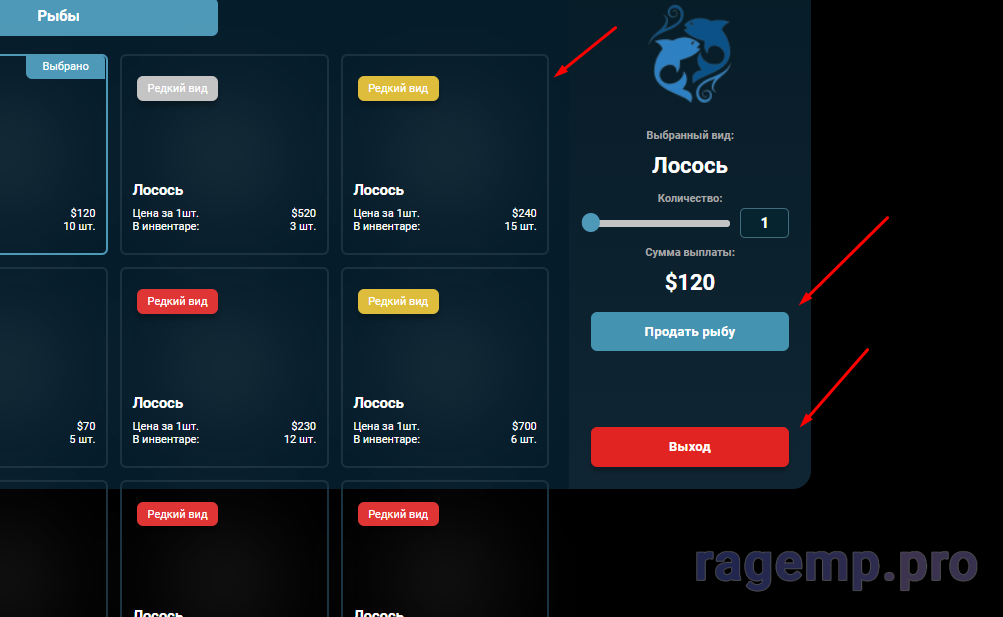
Task: Choose the Лосось card priced $700
Action: click(x=445, y=367)
